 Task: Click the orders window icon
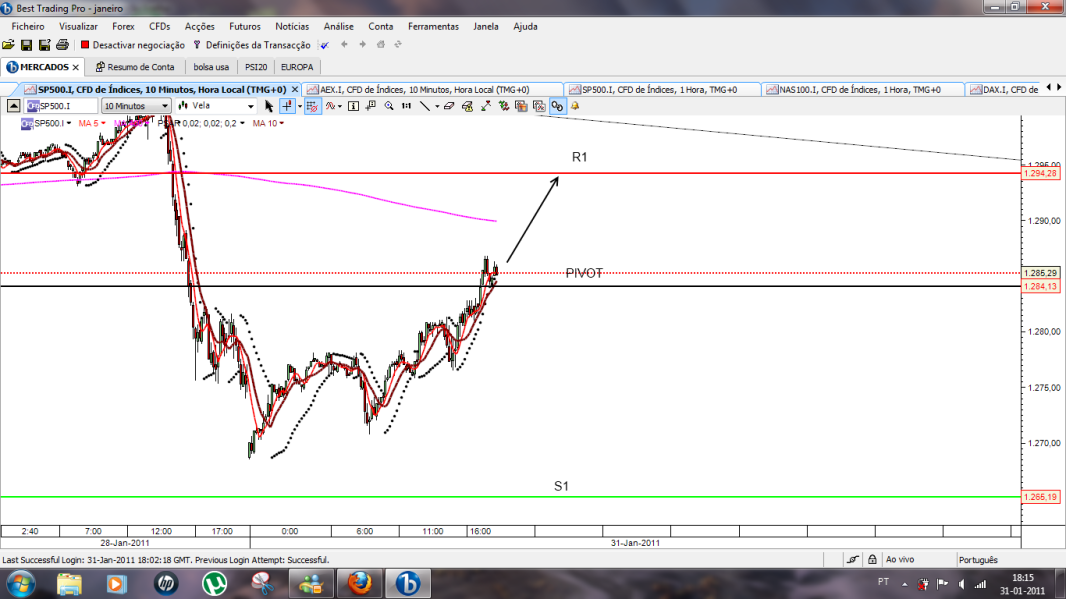tap(521, 106)
